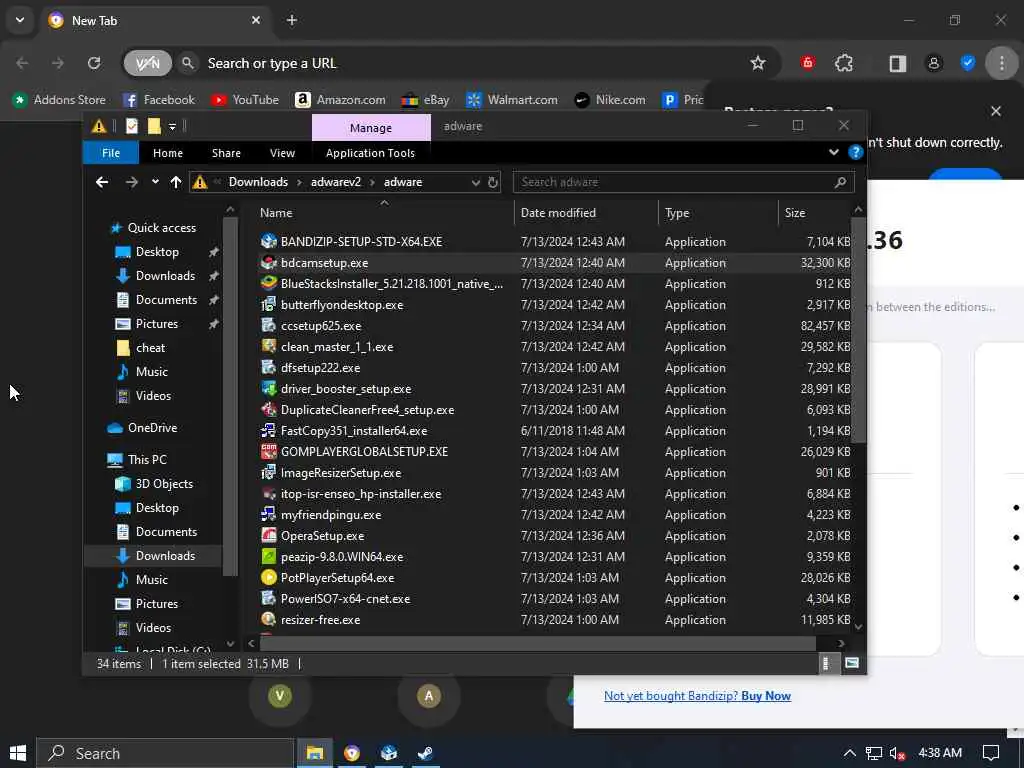
Task: Show hidden system tray icons
Action: [x=849, y=753]
